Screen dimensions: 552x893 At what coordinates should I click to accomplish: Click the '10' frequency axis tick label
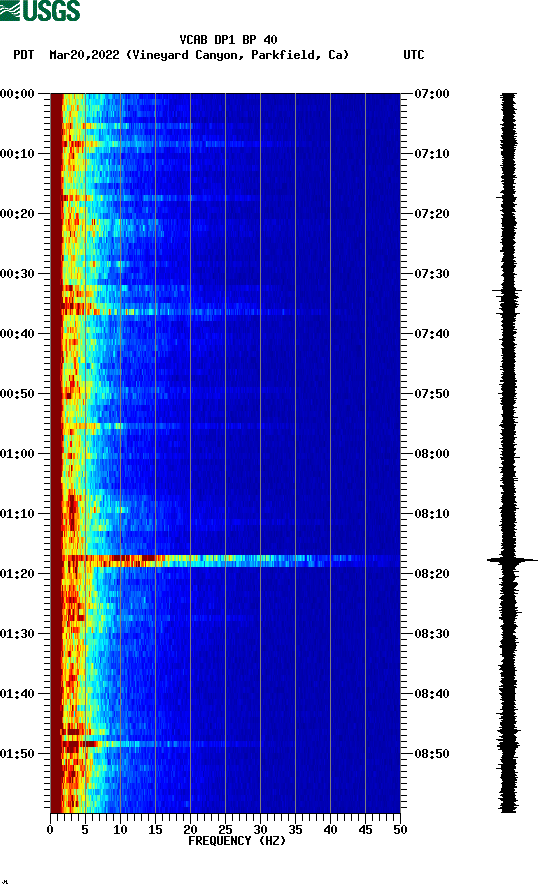click(120, 830)
